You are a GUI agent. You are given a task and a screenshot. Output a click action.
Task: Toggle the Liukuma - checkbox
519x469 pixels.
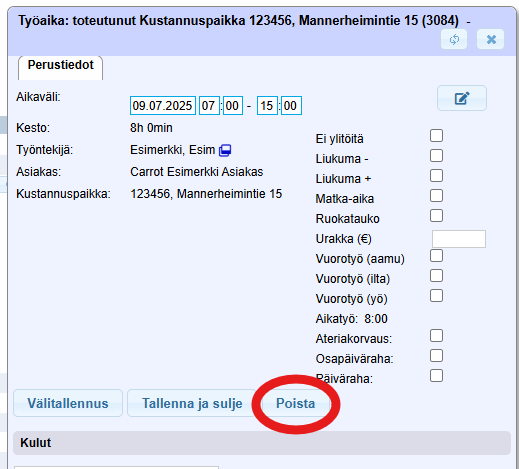coord(436,156)
